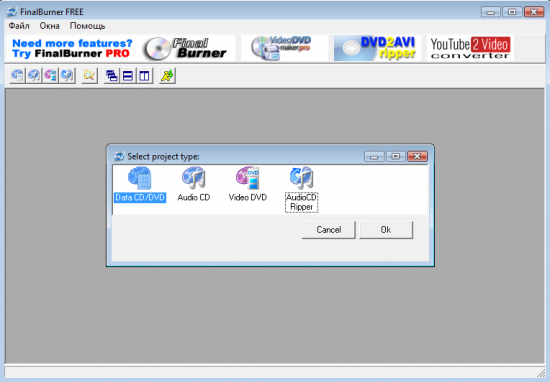Minimize the Select project type dialog

coord(374,156)
